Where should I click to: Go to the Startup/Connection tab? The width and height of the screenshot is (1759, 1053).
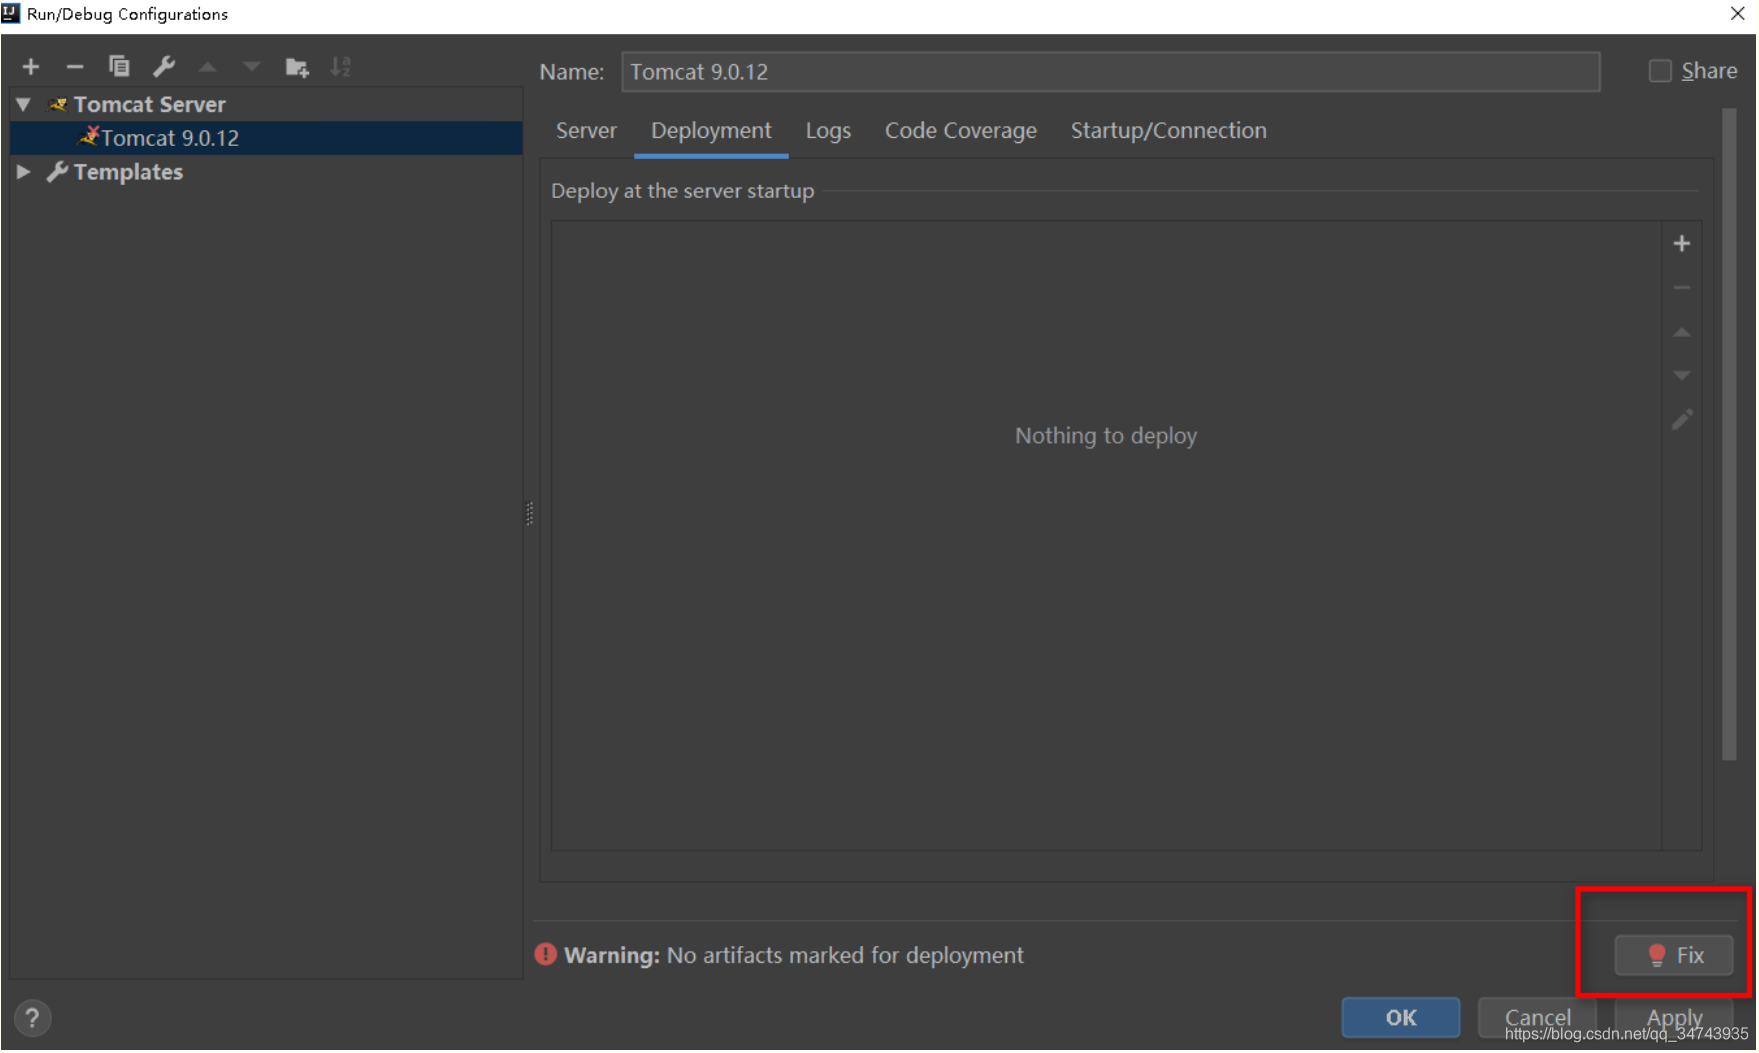[1169, 131]
